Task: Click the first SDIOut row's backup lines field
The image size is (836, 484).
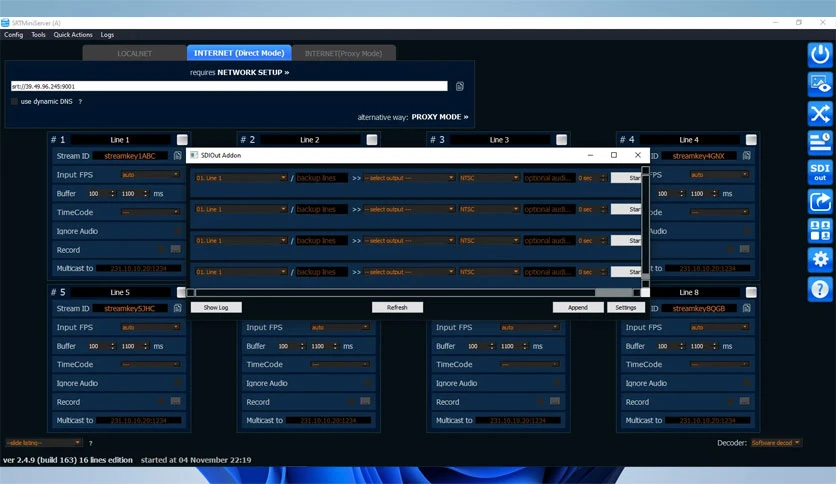Action: click(321, 178)
